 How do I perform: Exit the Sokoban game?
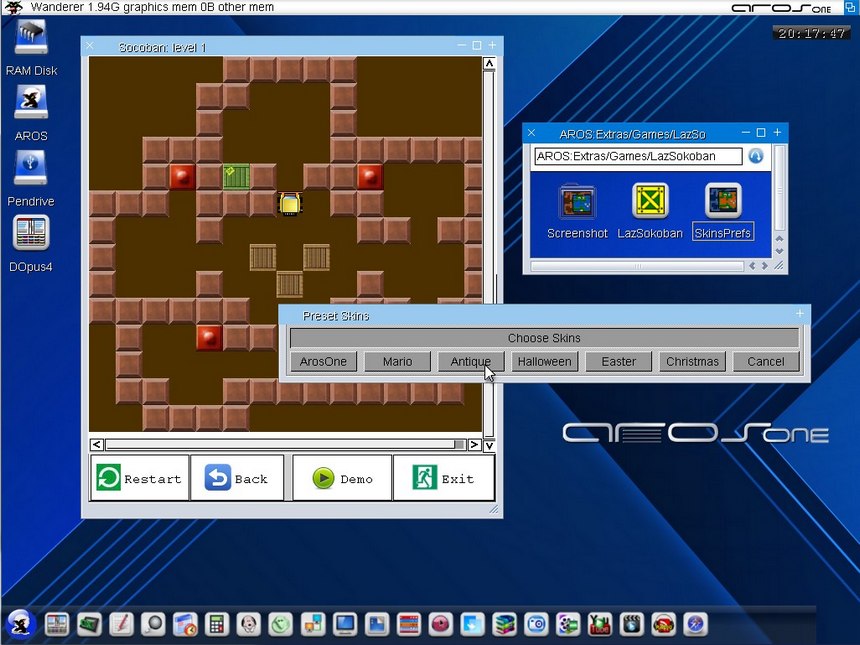coord(443,478)
